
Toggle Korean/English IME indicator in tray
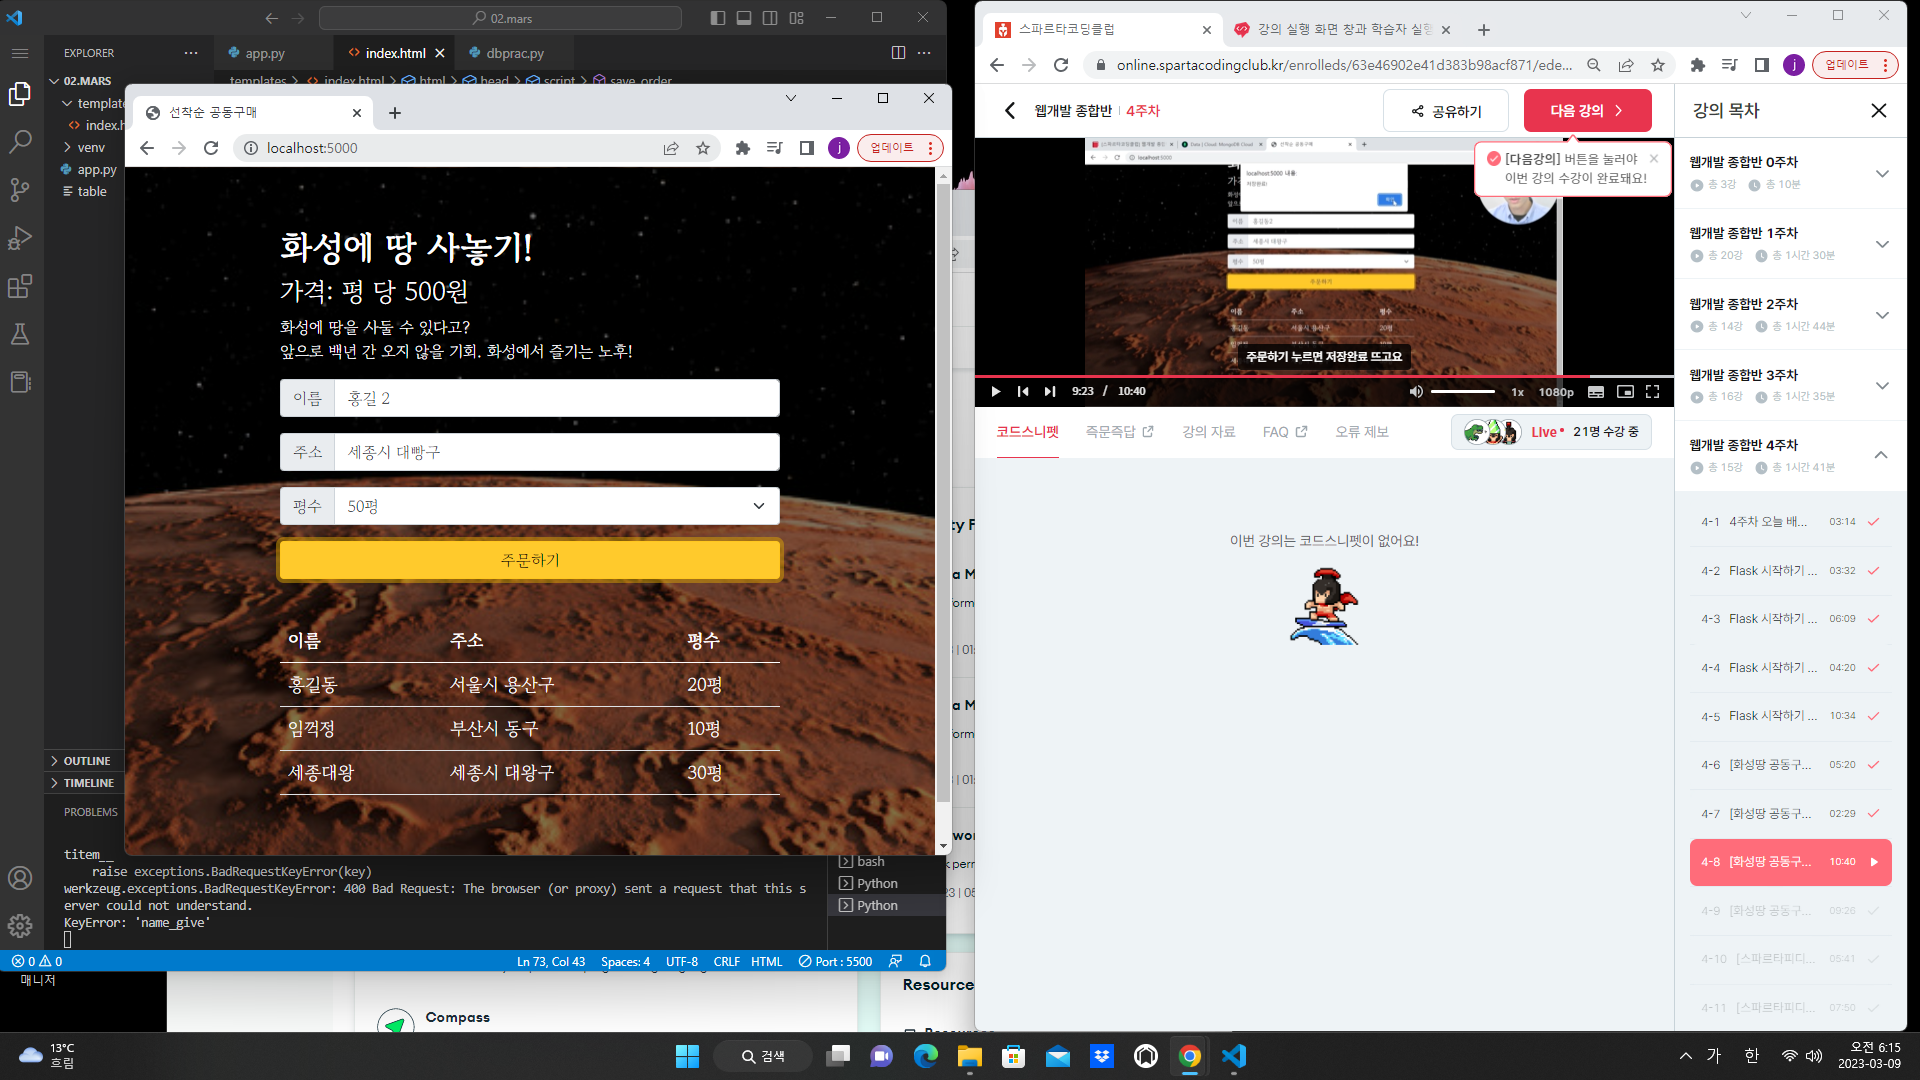[x=1751, y=1056]
